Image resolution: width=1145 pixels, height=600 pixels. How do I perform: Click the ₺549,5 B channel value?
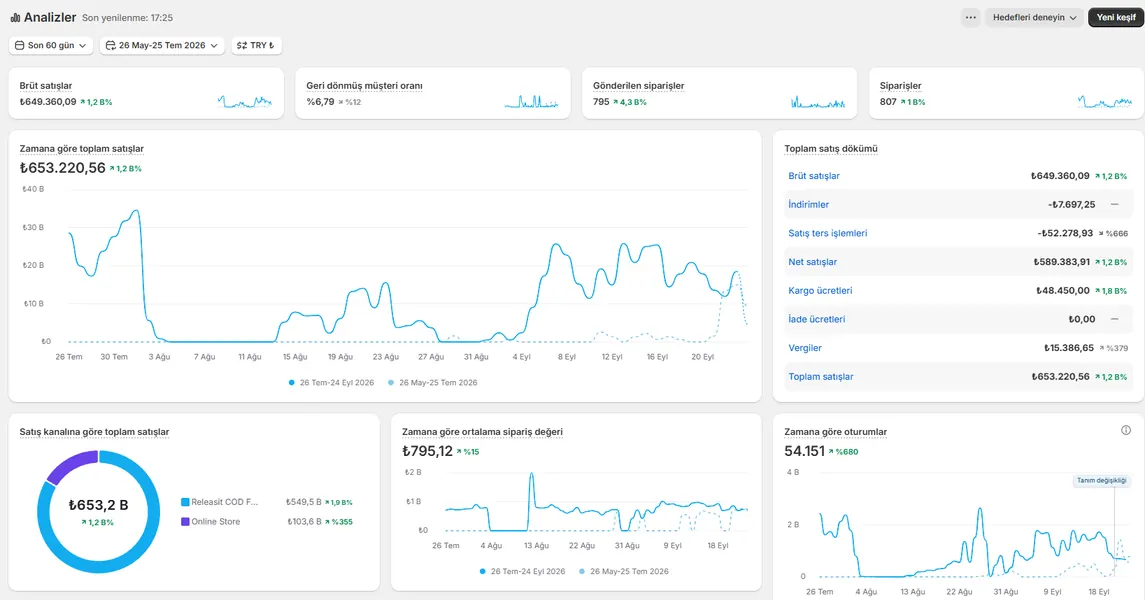click(x=304, y=502)
